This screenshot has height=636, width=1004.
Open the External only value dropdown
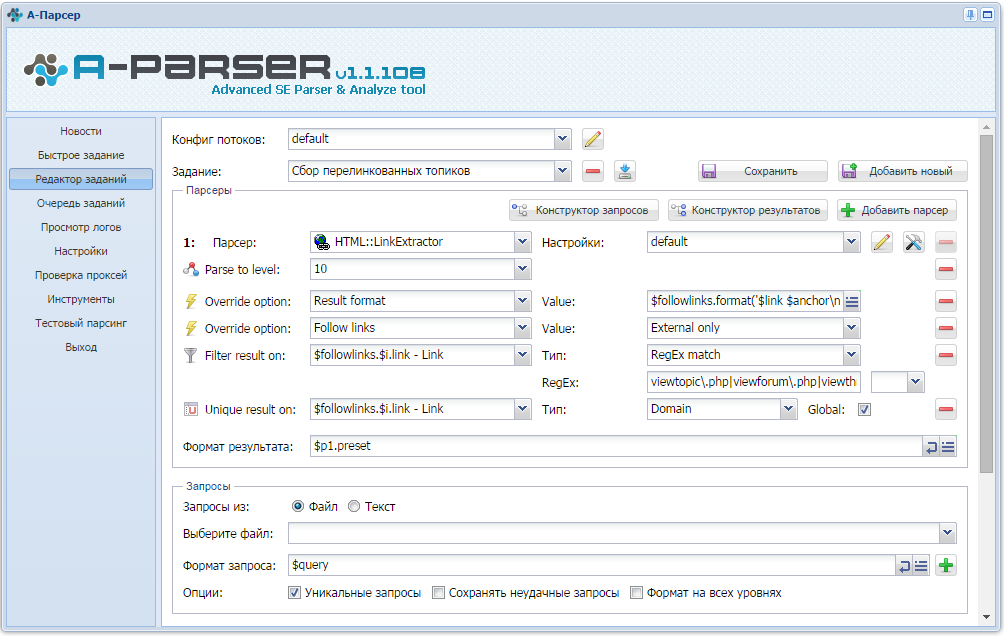point(851,327)
